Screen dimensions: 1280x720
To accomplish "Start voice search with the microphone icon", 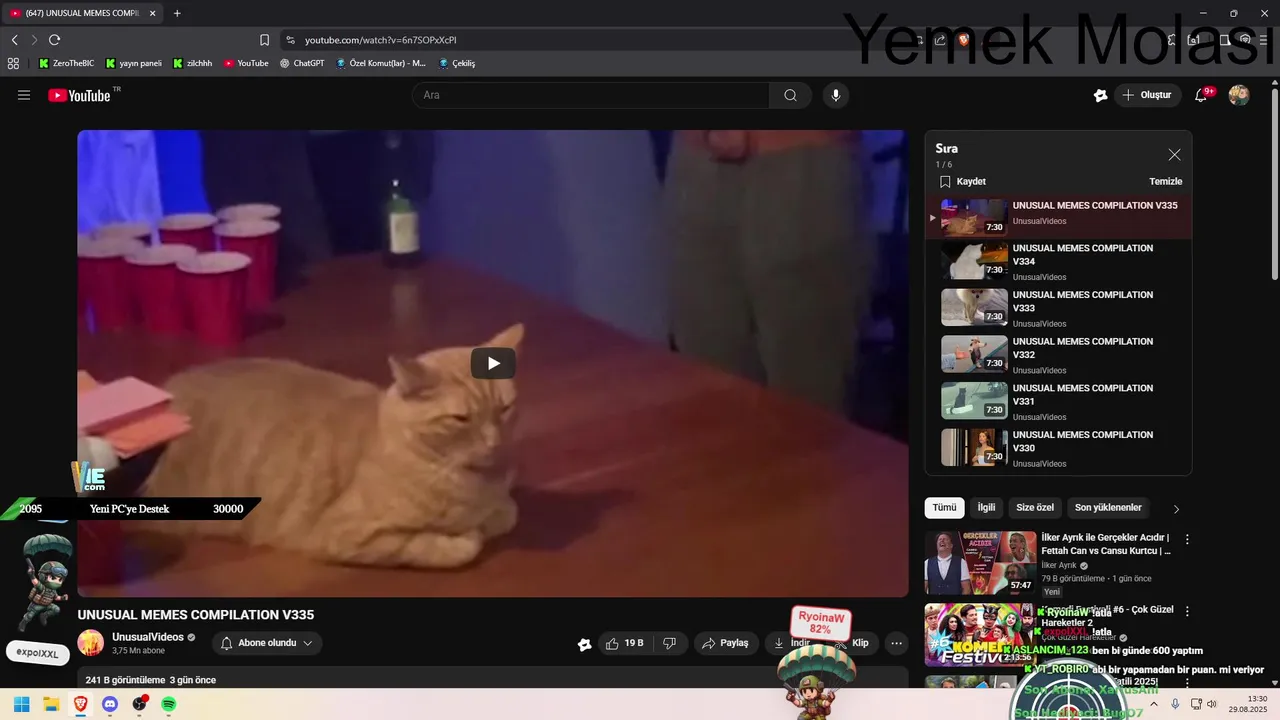I will pos(836,95).
